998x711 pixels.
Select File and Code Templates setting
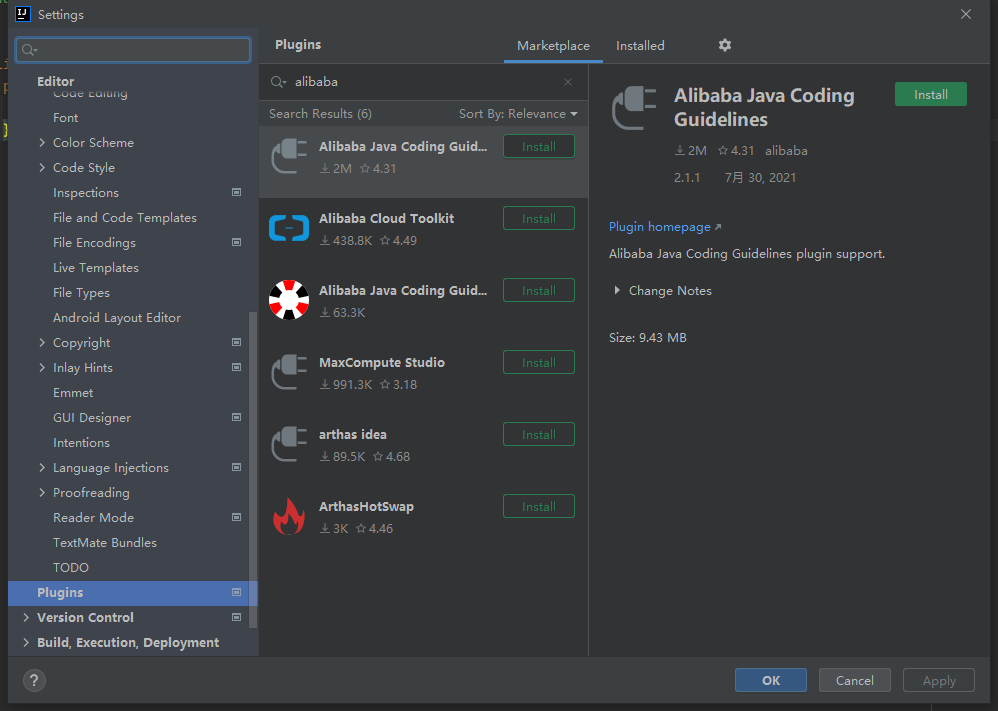click(x=125, y=218)
